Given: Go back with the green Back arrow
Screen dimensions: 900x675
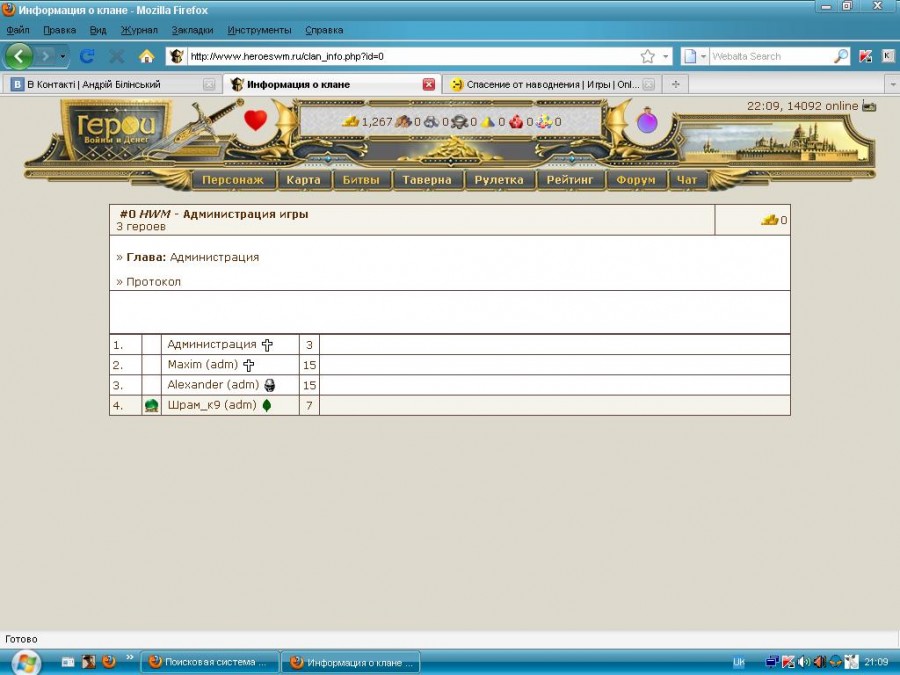Looking at the screenshot, I should (19, 56).
